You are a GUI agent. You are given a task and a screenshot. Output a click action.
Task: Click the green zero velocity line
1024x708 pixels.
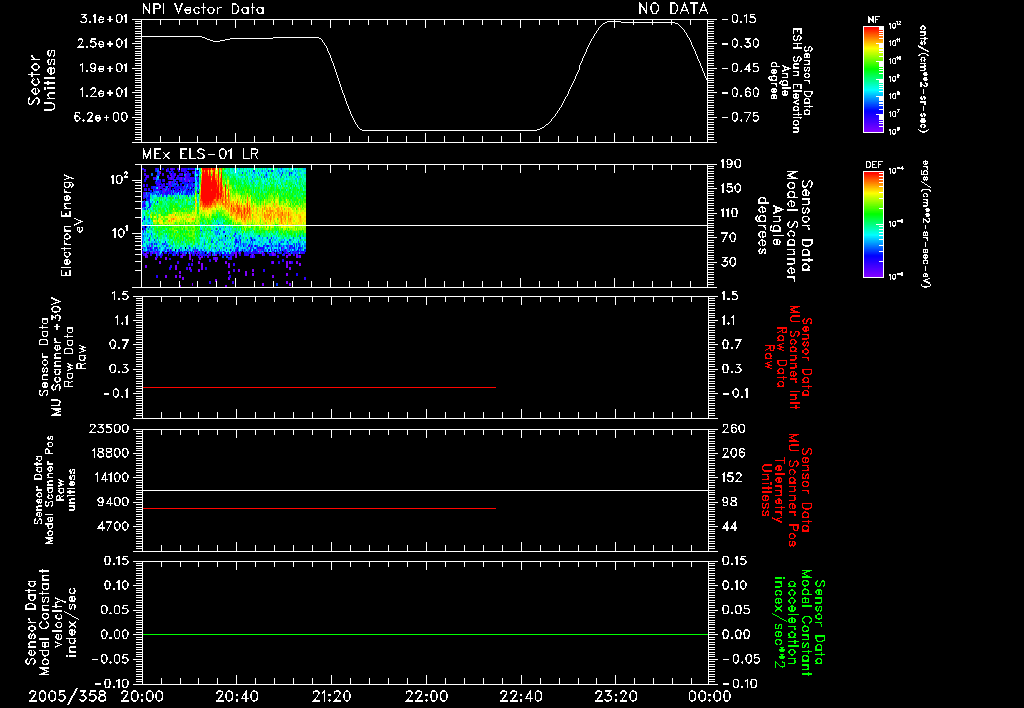424,634
